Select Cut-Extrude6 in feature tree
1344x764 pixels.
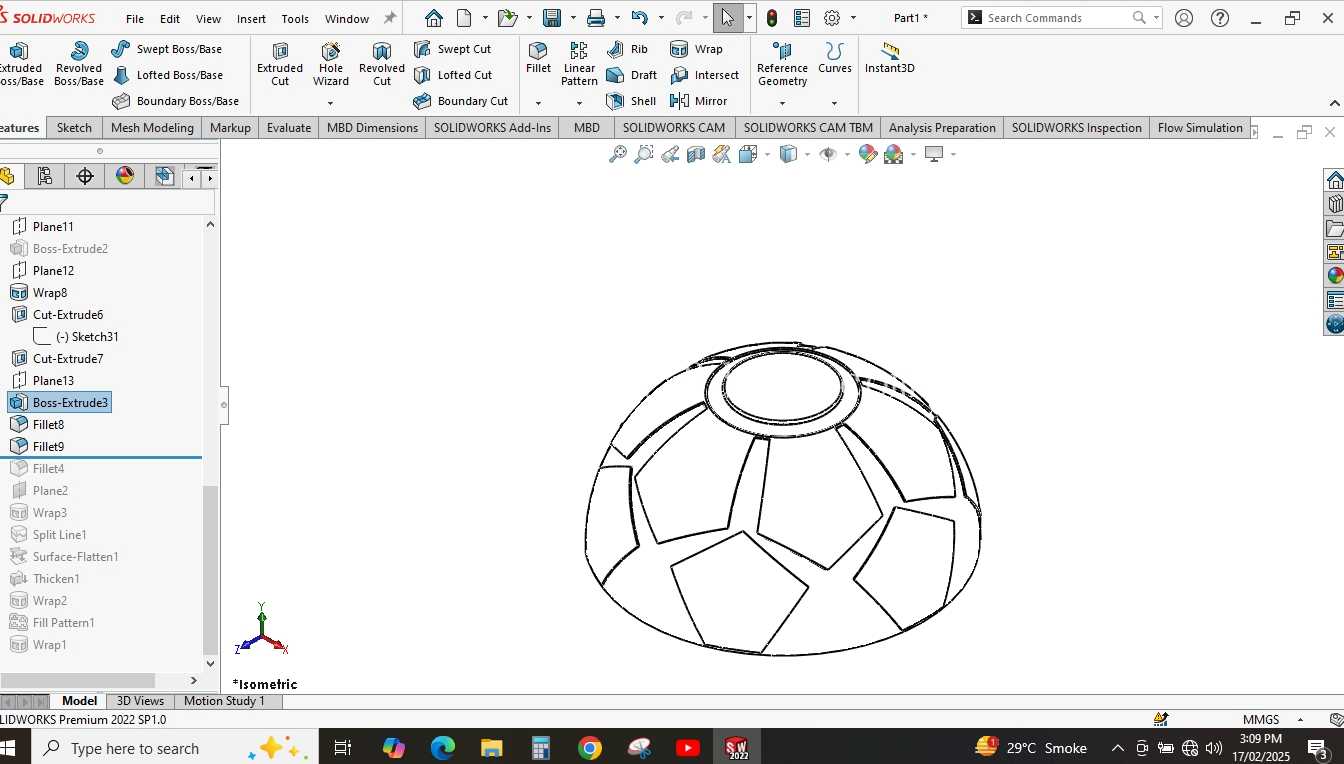tap(58, 315)
